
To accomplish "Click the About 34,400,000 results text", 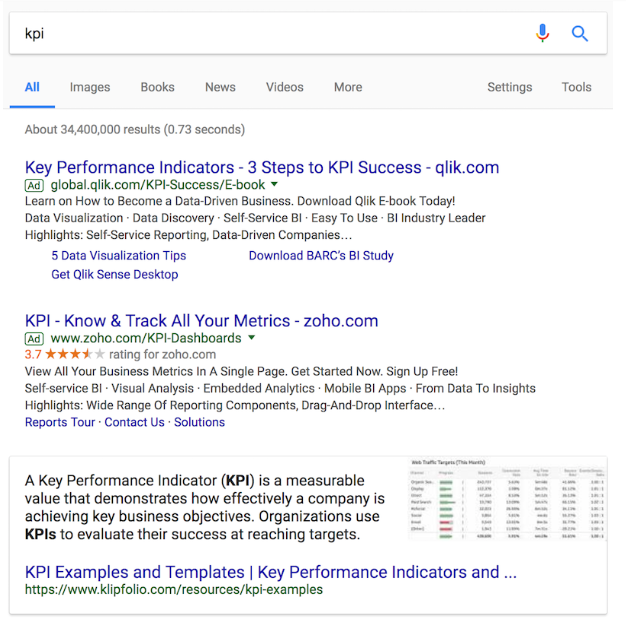I will pos(135,129).
